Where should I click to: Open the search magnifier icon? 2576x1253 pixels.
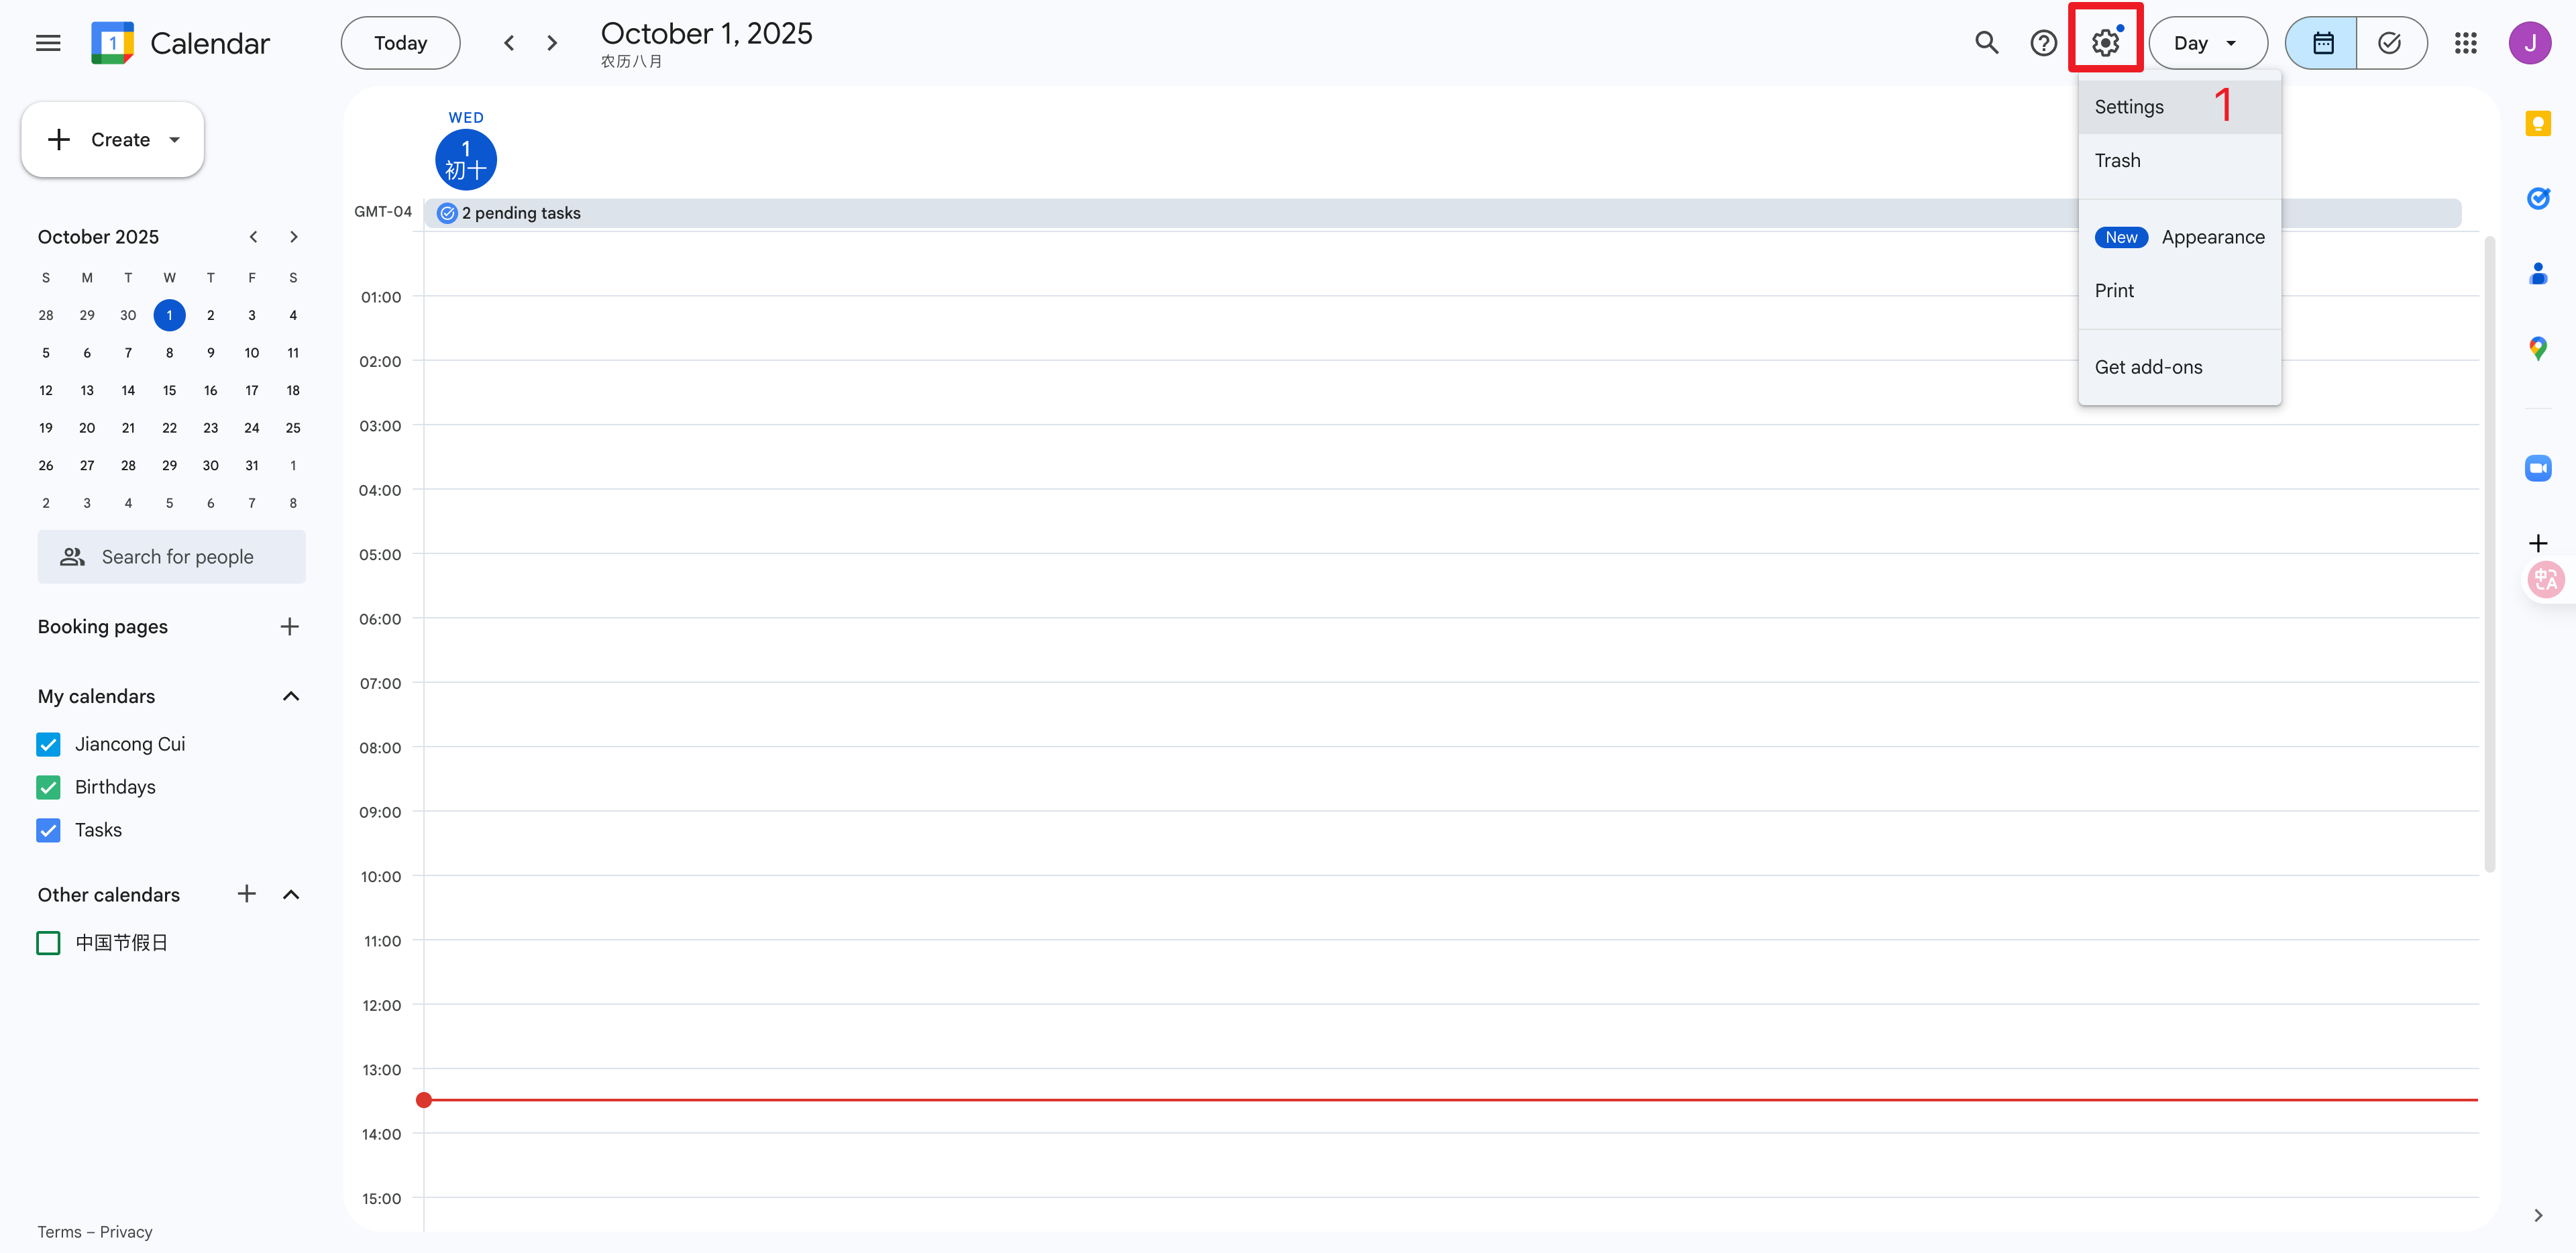tap(1986, 43)
